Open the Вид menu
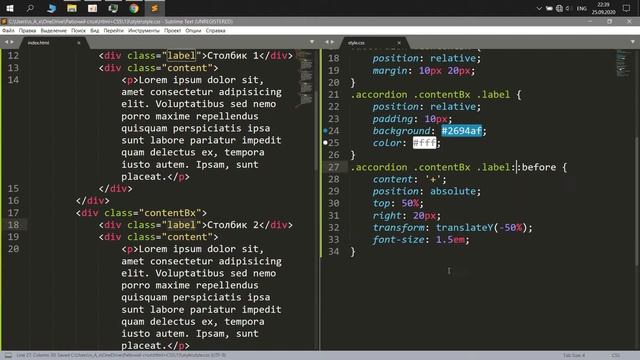Image resolution: width=640 pixels, height=360 pixels. coord(95,31)
